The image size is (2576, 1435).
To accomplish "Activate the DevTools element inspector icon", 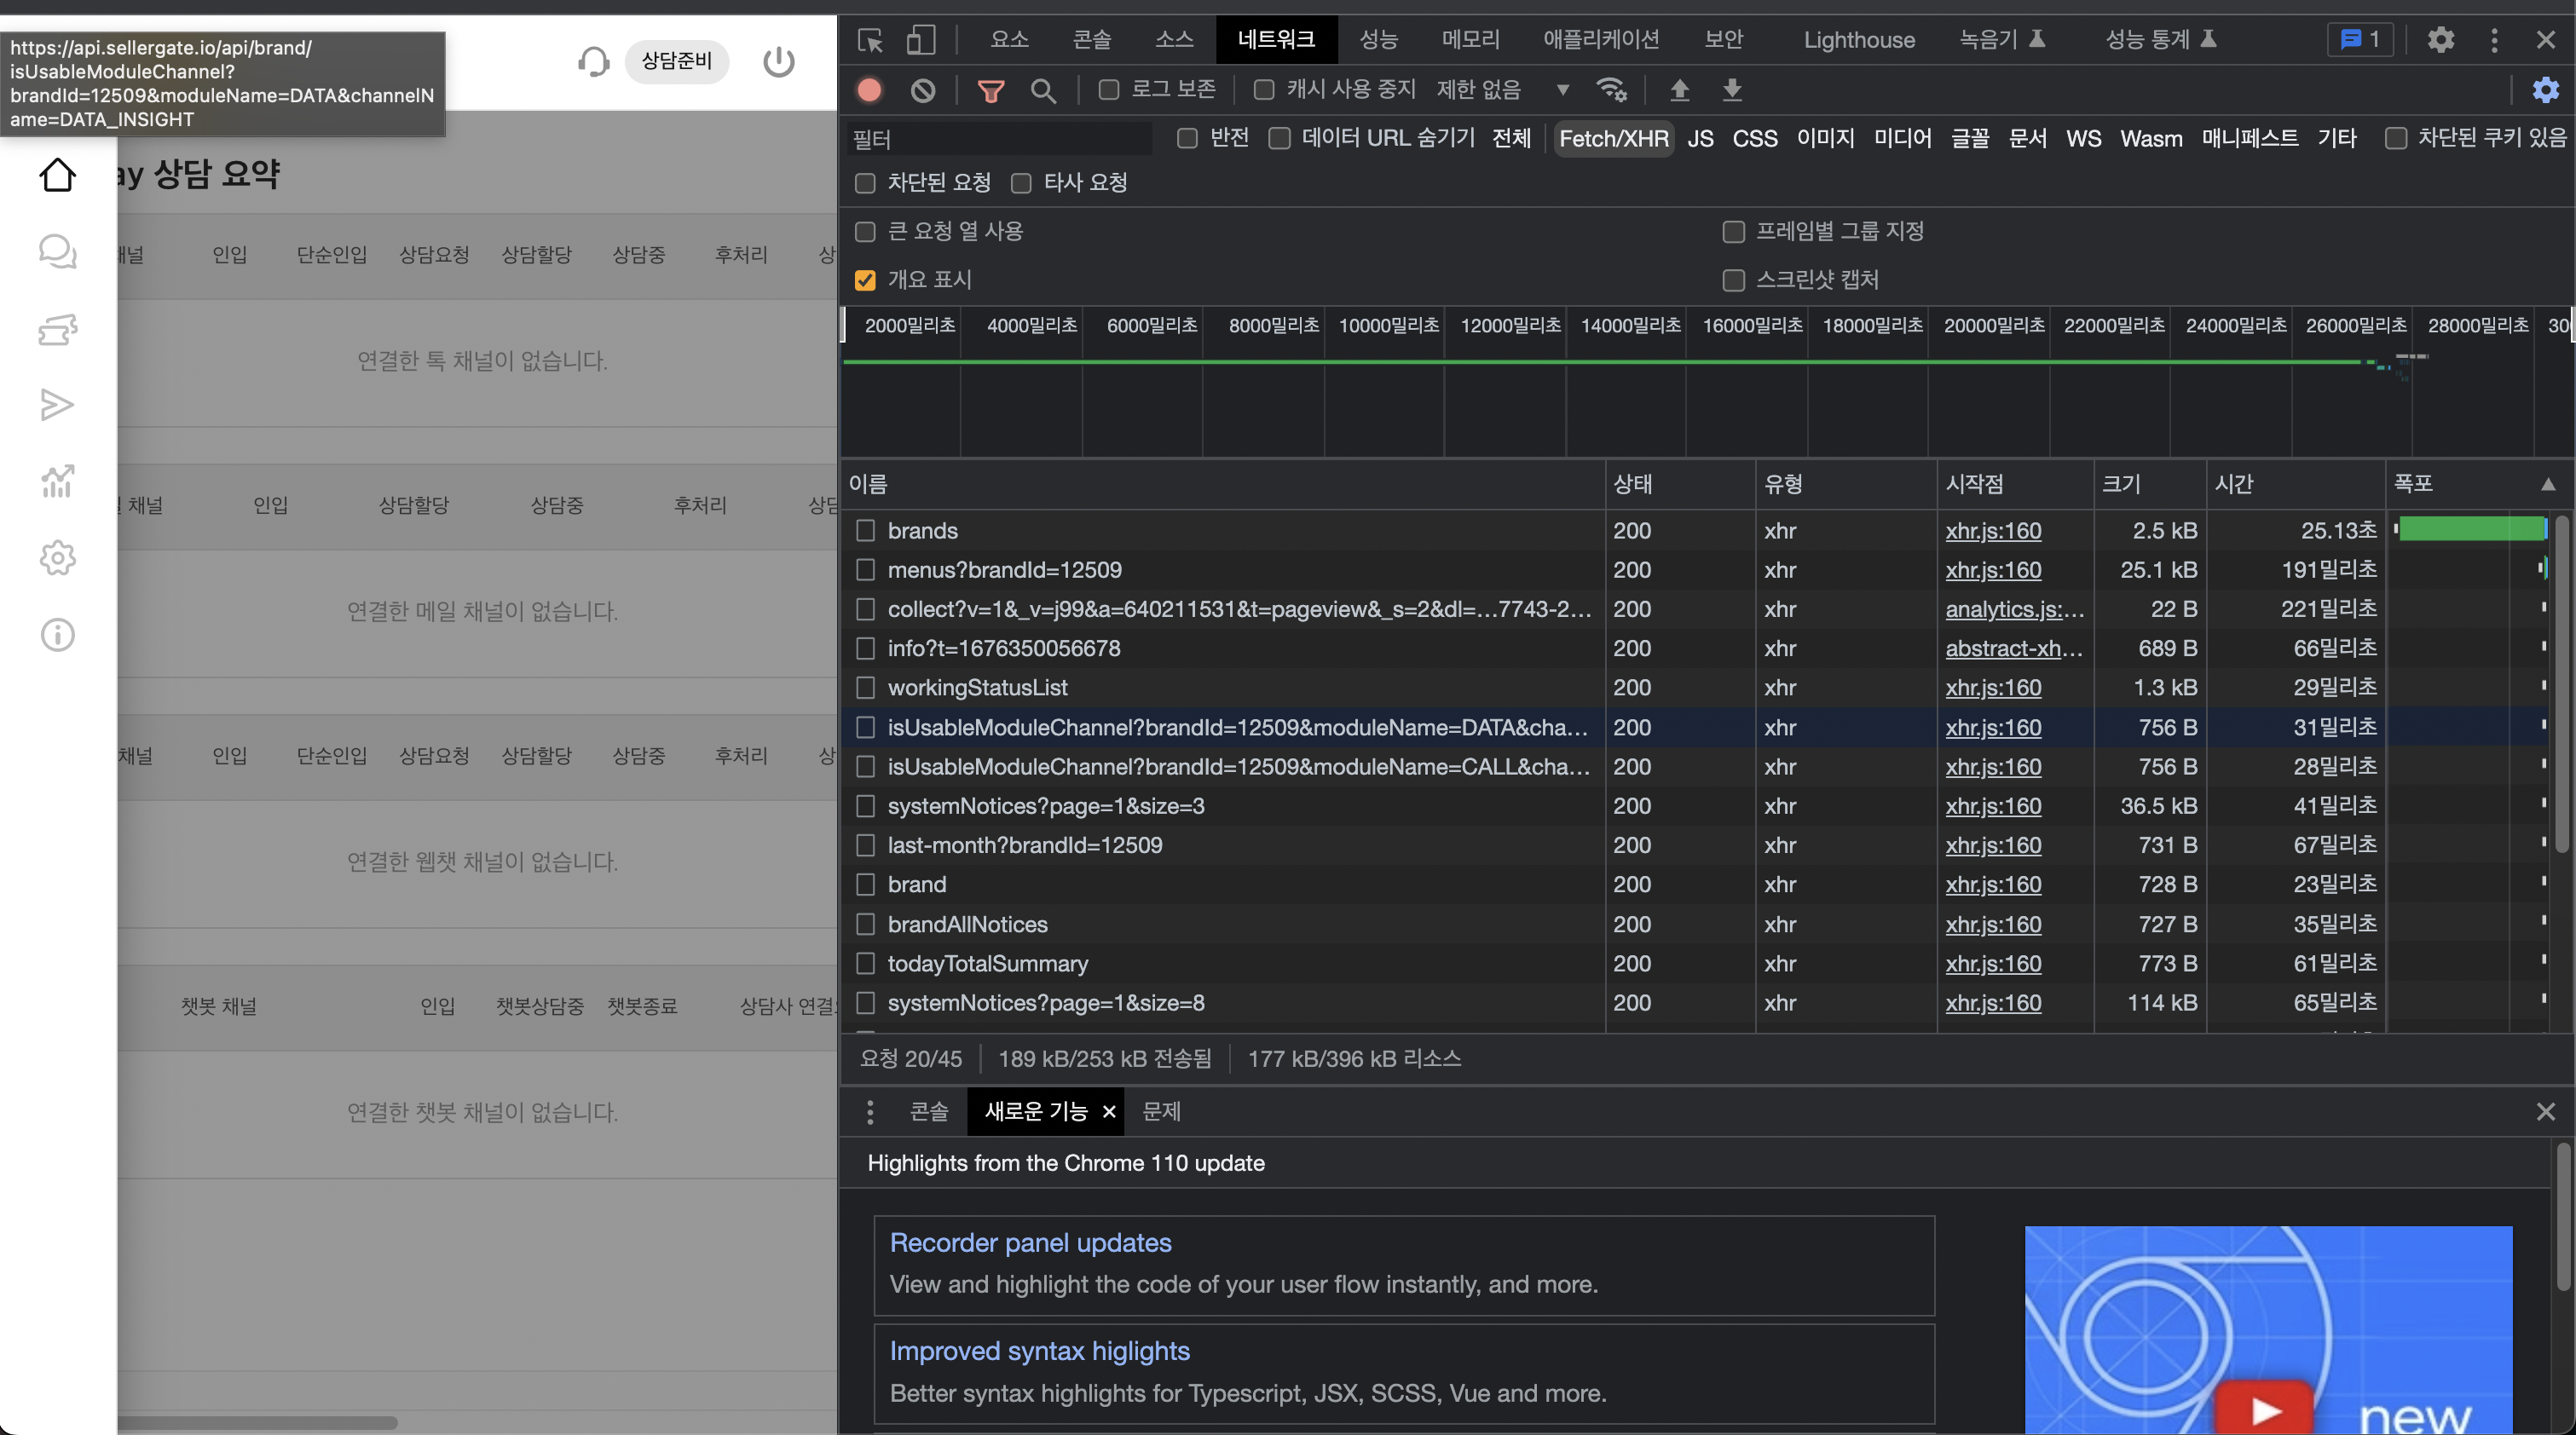I will [870, 40].
